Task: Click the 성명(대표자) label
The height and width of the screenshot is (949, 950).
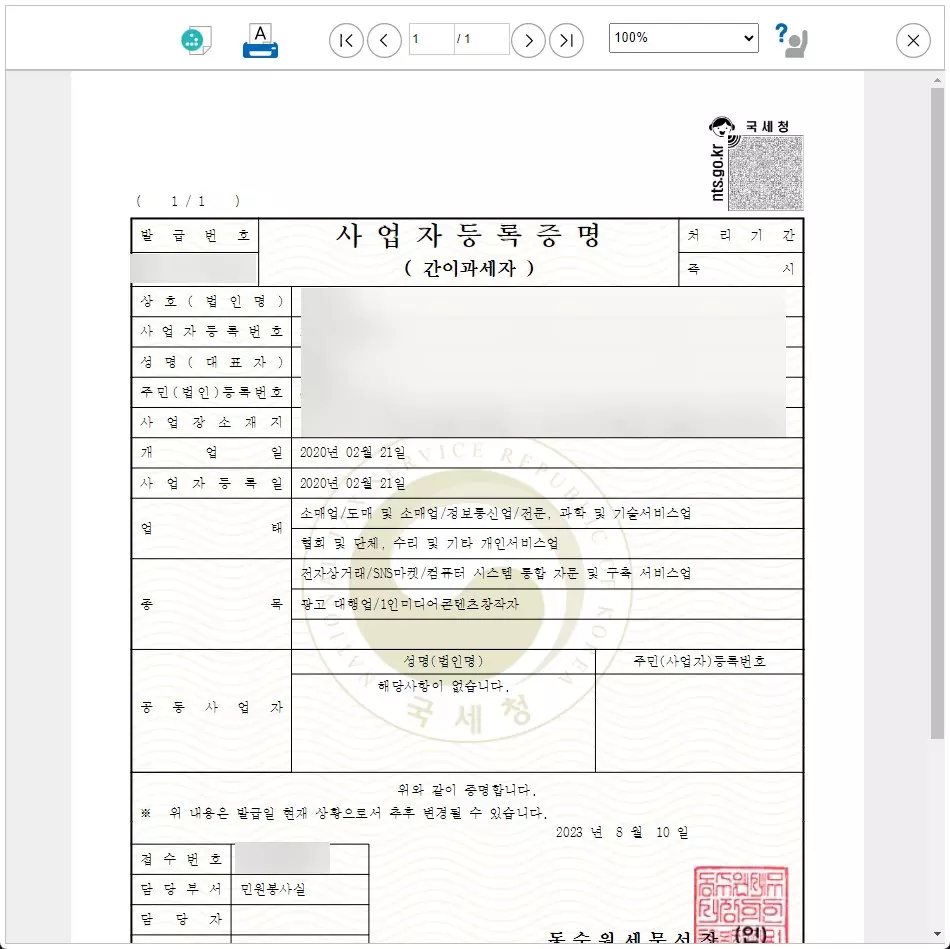Action: pos(211,362)
